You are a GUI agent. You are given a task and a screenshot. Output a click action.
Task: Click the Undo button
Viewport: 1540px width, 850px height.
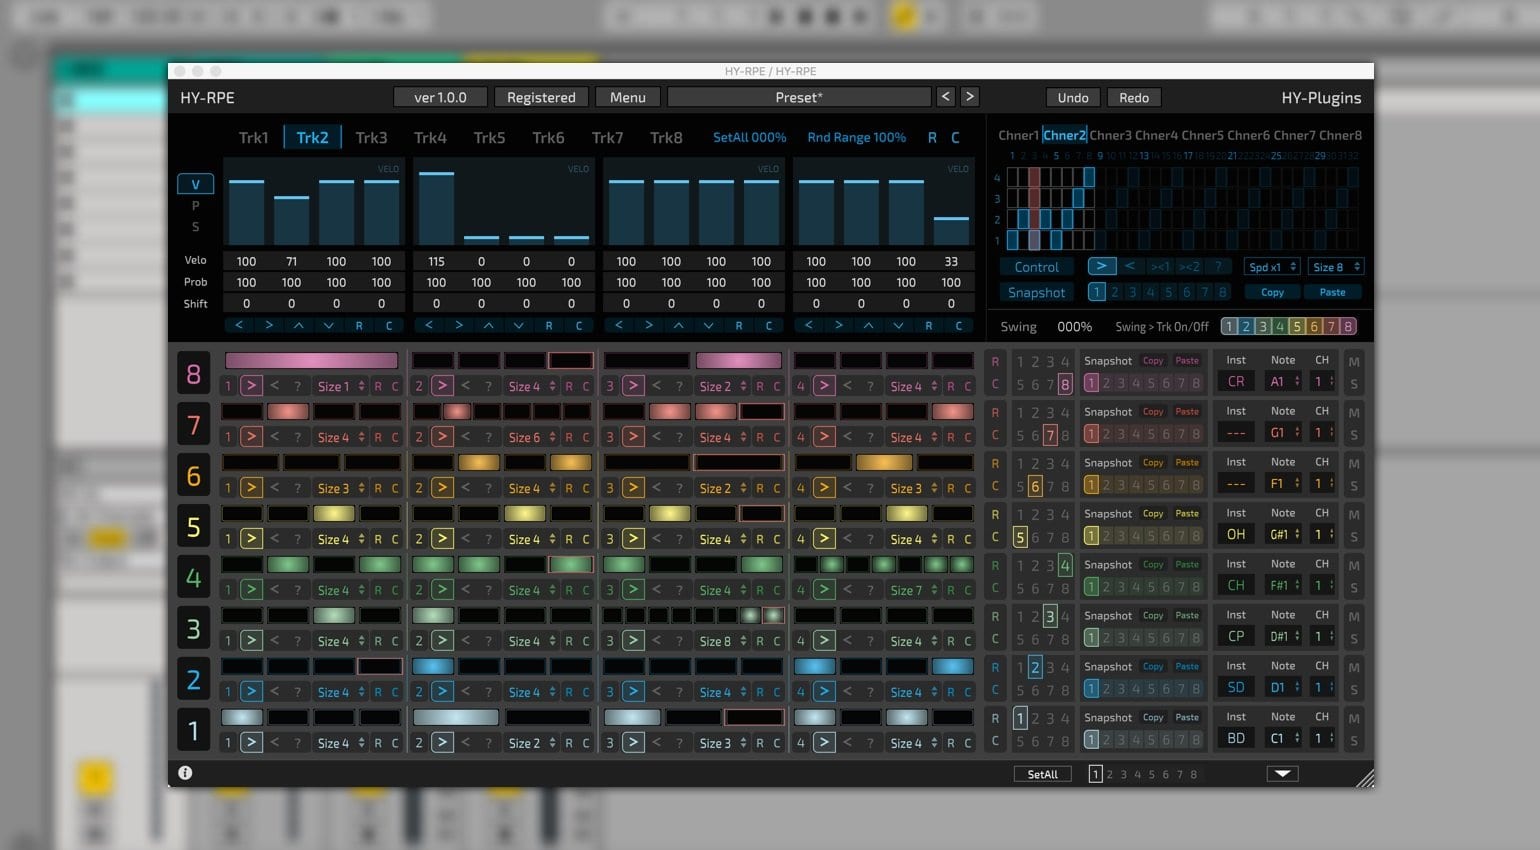click(x=1073, y=97)
